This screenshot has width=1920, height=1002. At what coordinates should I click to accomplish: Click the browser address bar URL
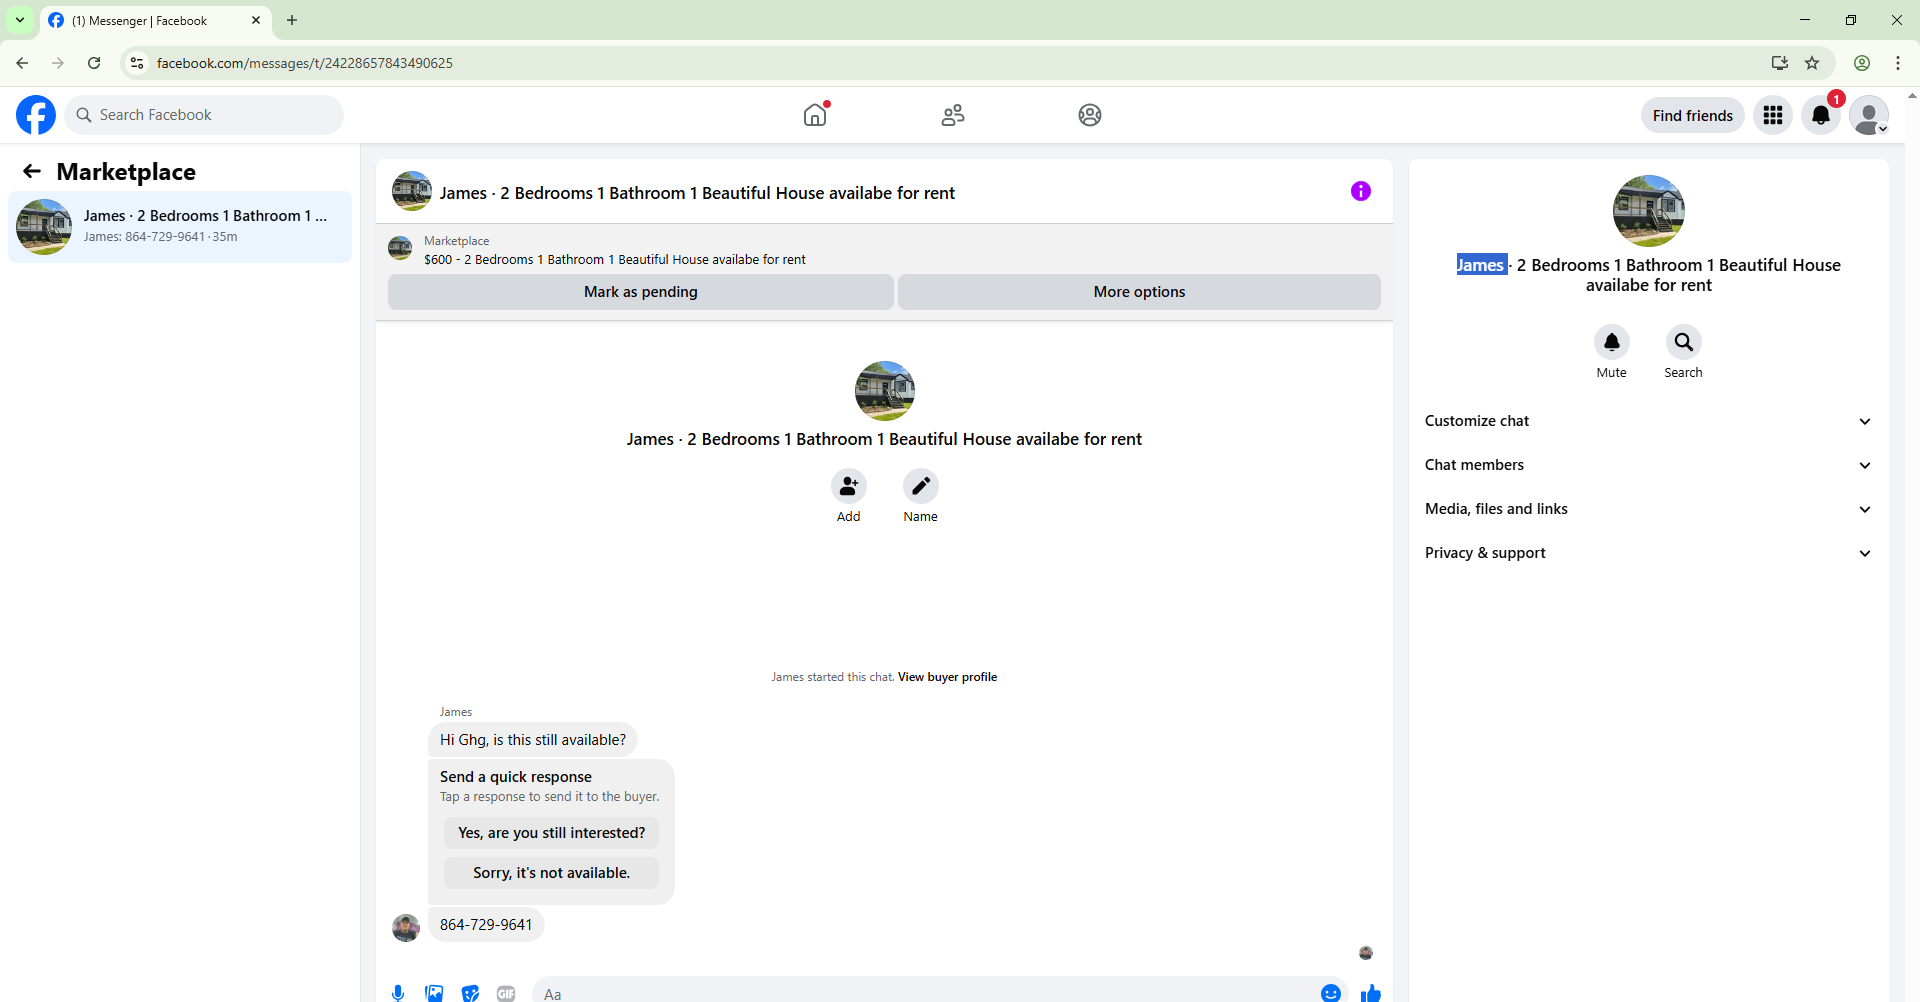[x=304, y=63]
